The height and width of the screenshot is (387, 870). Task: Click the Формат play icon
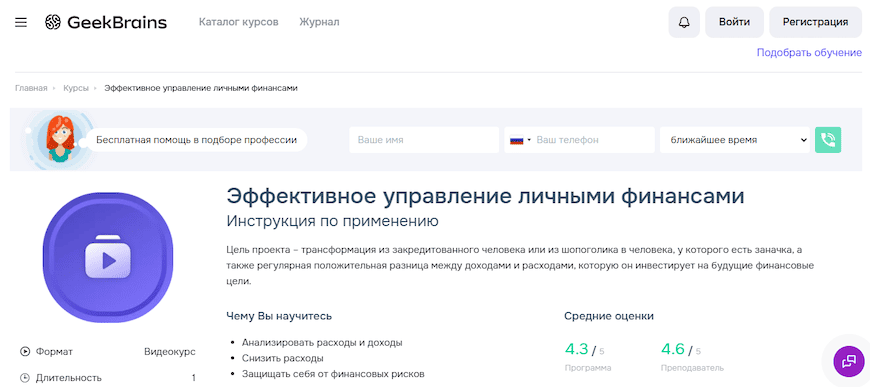(25, 351)
